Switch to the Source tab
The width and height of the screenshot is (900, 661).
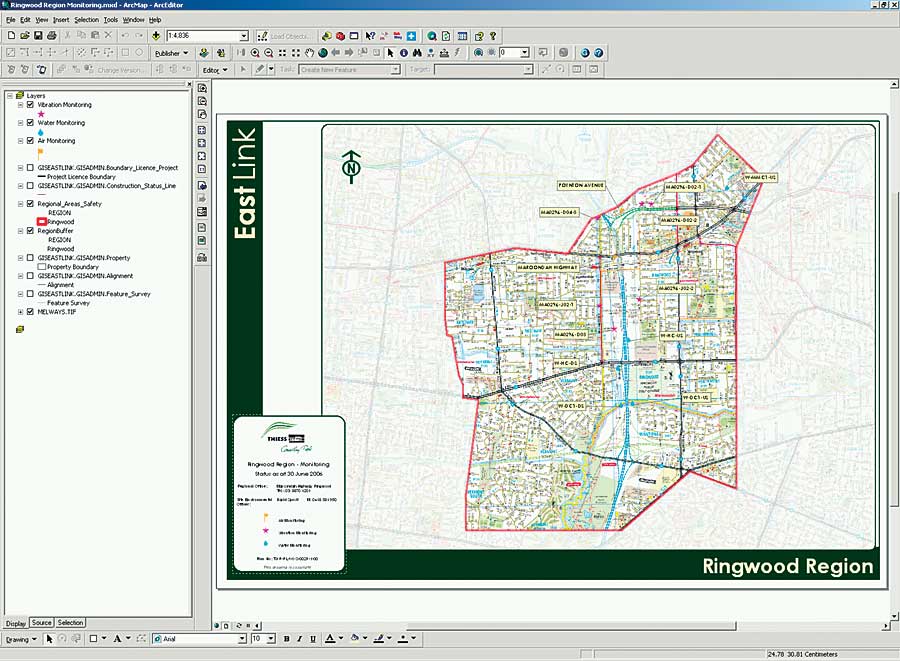click(41, 622)
